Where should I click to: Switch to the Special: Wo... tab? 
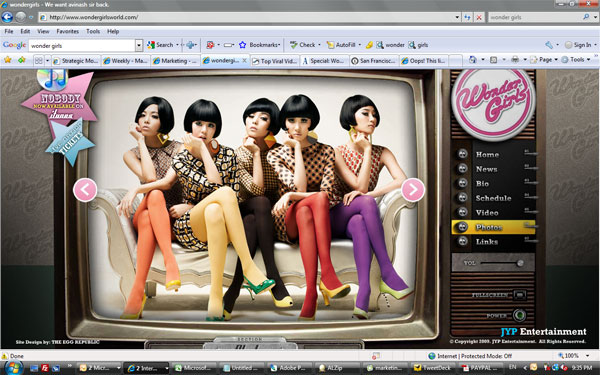click(x=324, y=60)
